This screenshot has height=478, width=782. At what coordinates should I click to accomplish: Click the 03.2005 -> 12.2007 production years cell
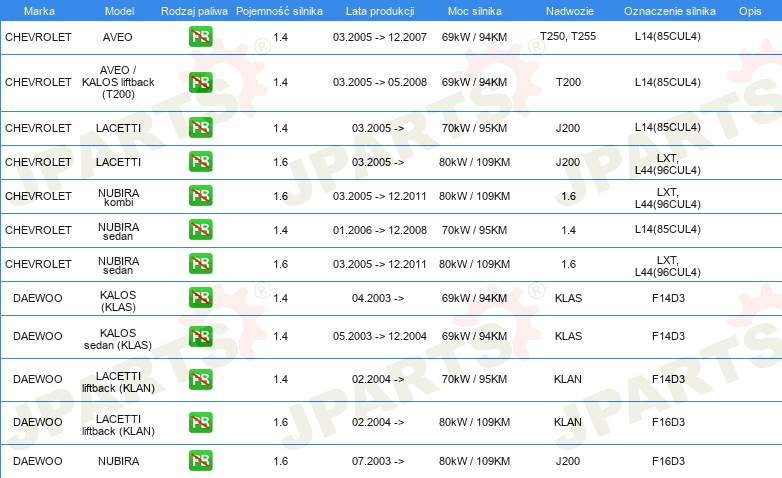[380, 37]
